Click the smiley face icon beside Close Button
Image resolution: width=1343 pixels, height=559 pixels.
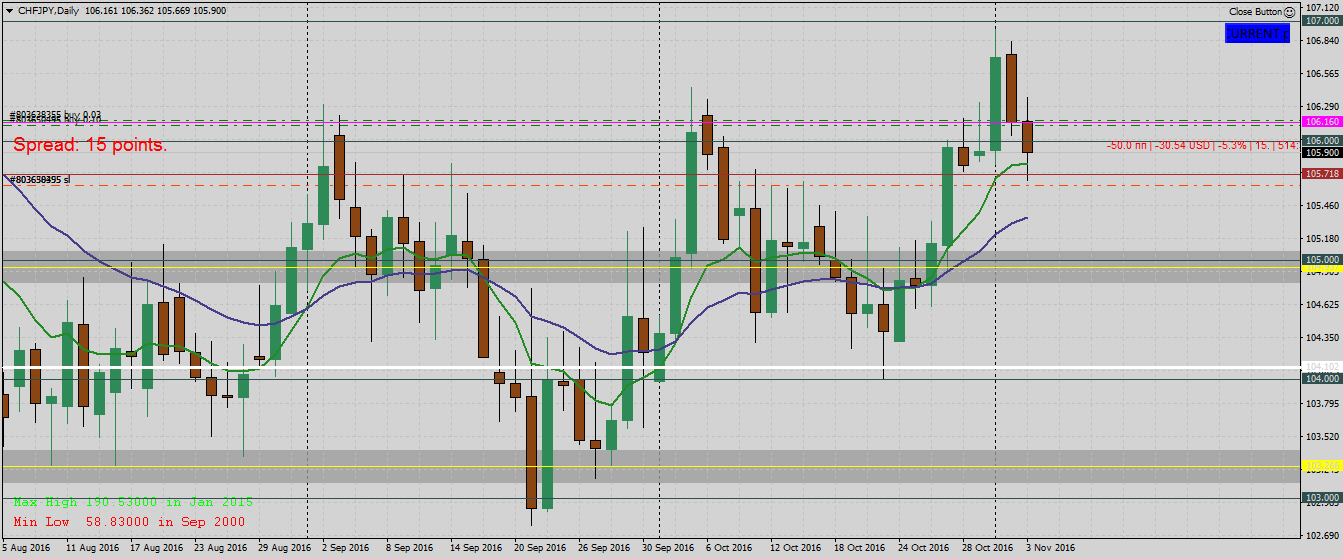[x=1290, y=12]
